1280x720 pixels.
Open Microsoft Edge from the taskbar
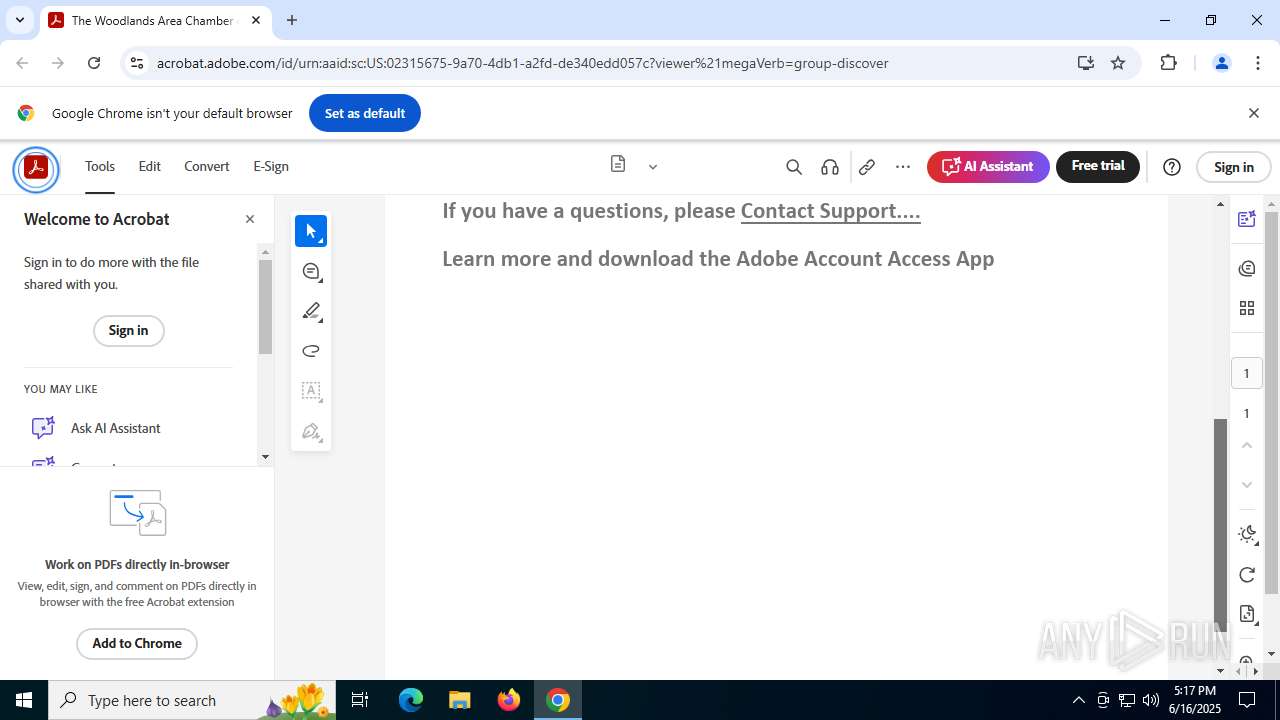click(x=411, y=700)
